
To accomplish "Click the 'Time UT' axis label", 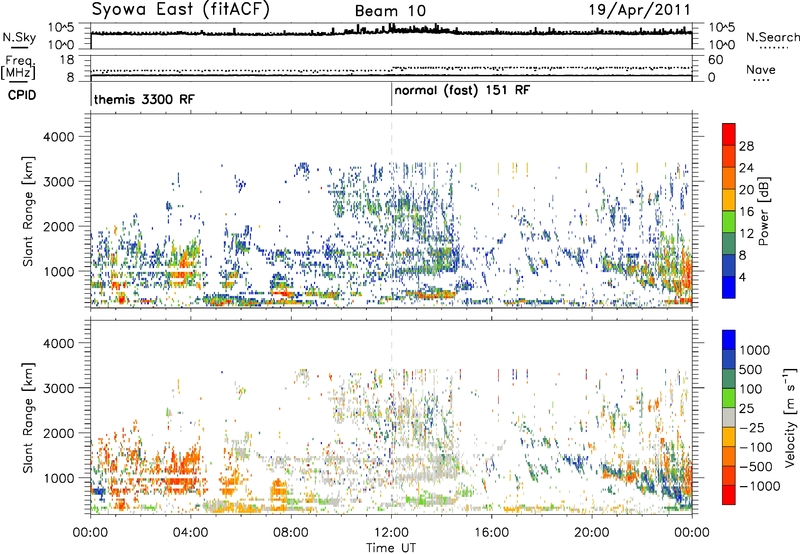I will point(391,548).
